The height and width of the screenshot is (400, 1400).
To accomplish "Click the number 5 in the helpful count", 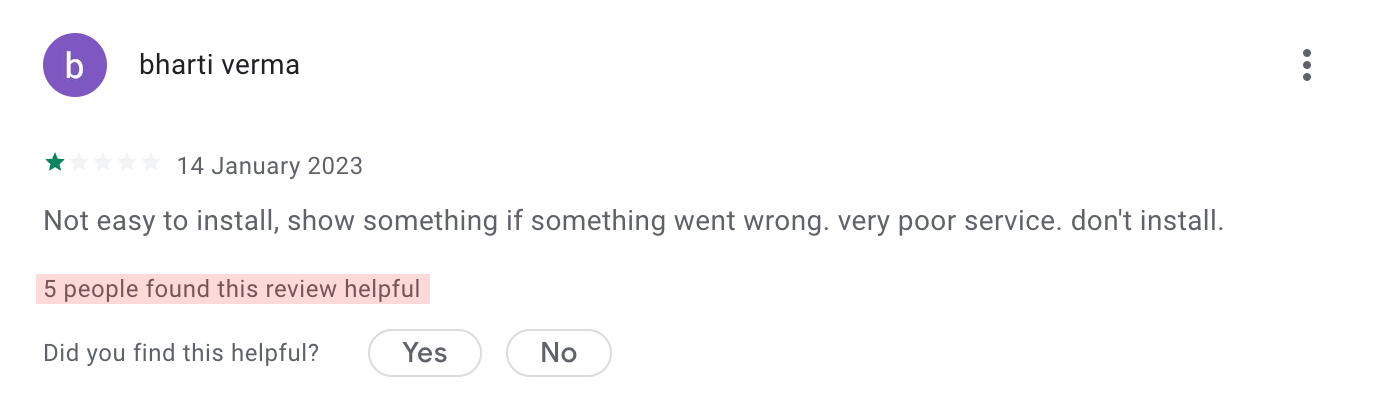I will click(x=50, y=290).
